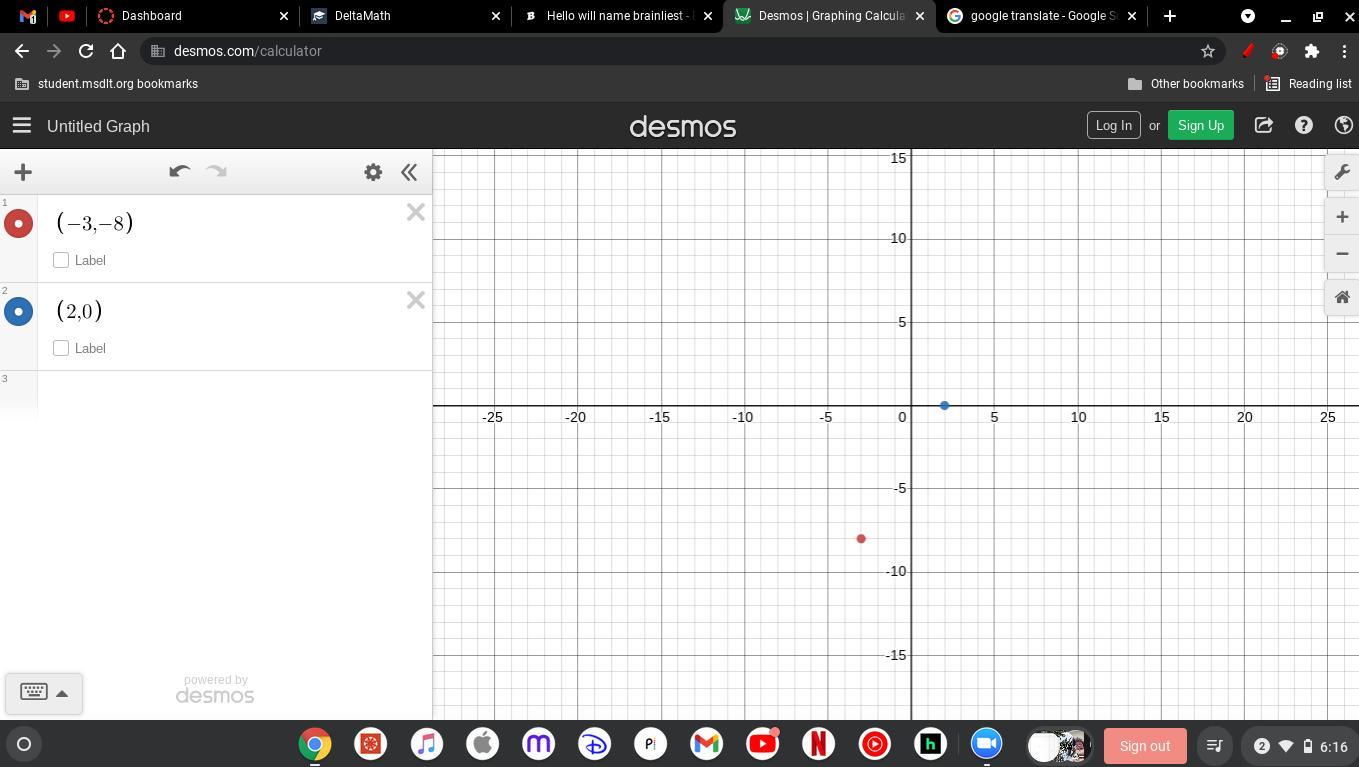
Task: Open the pinned YouTube tab
Action: click(x=67, y=16)
